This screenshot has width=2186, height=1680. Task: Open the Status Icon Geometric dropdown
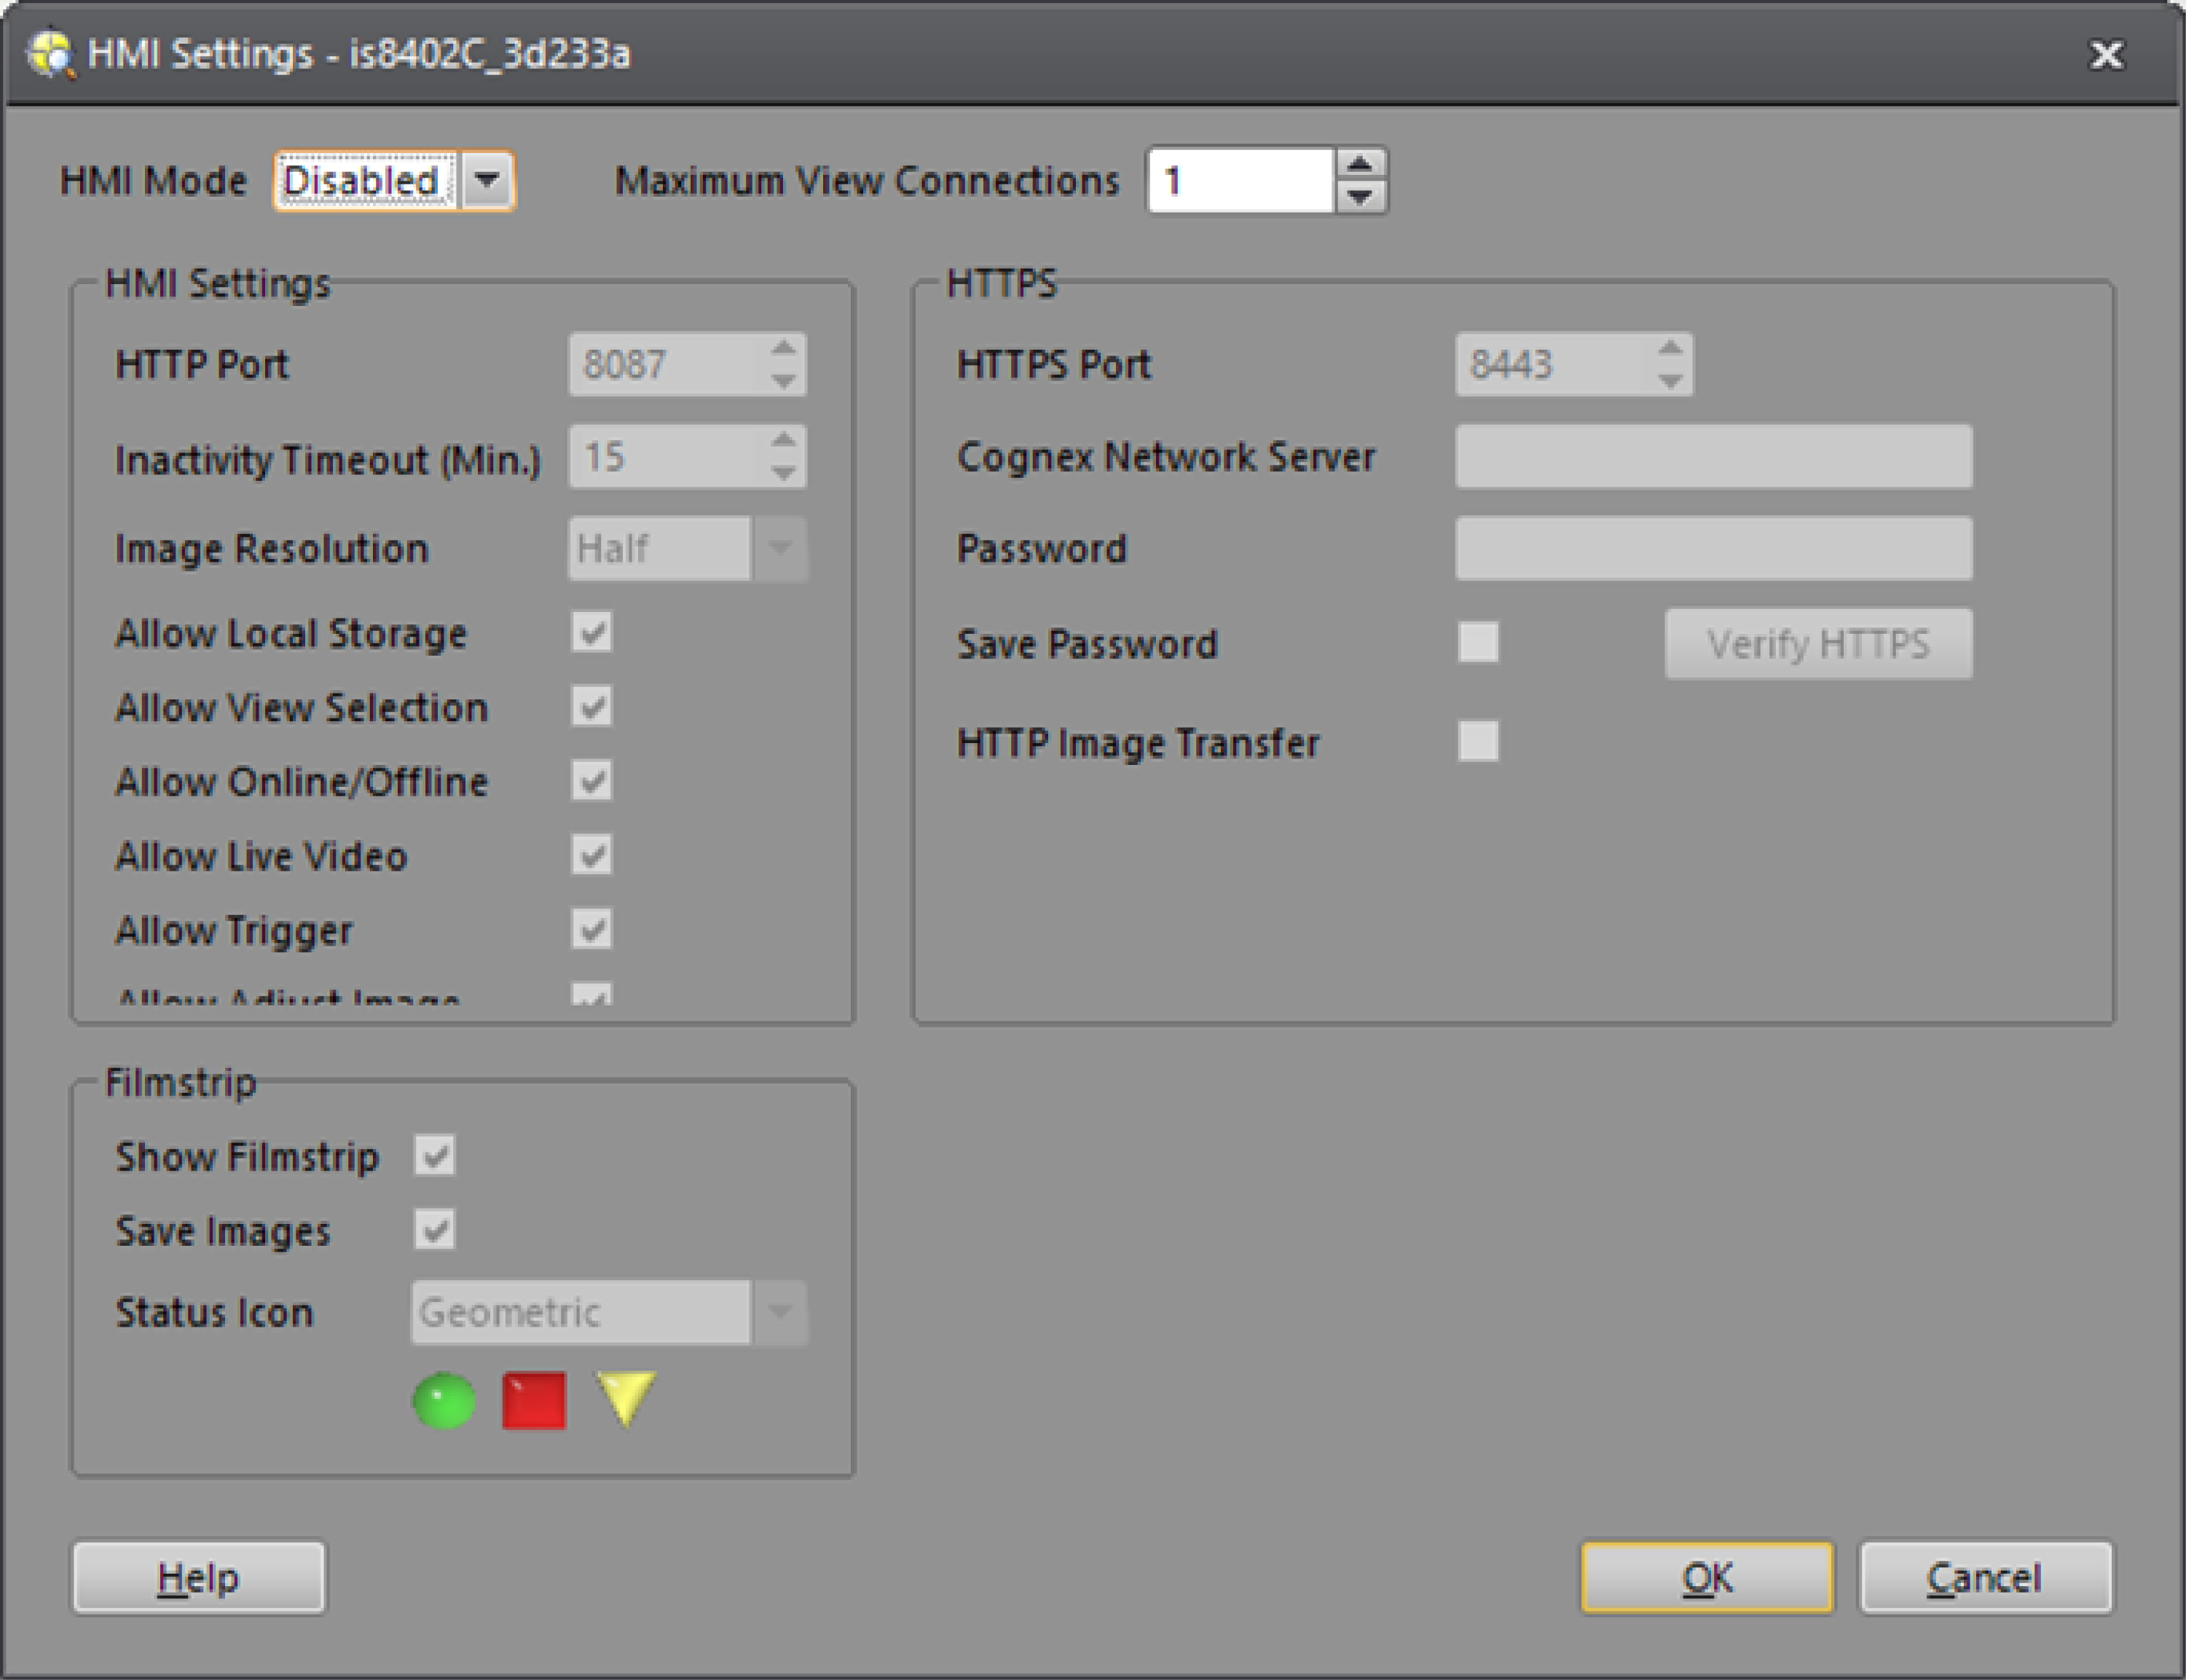[780, 1312]
